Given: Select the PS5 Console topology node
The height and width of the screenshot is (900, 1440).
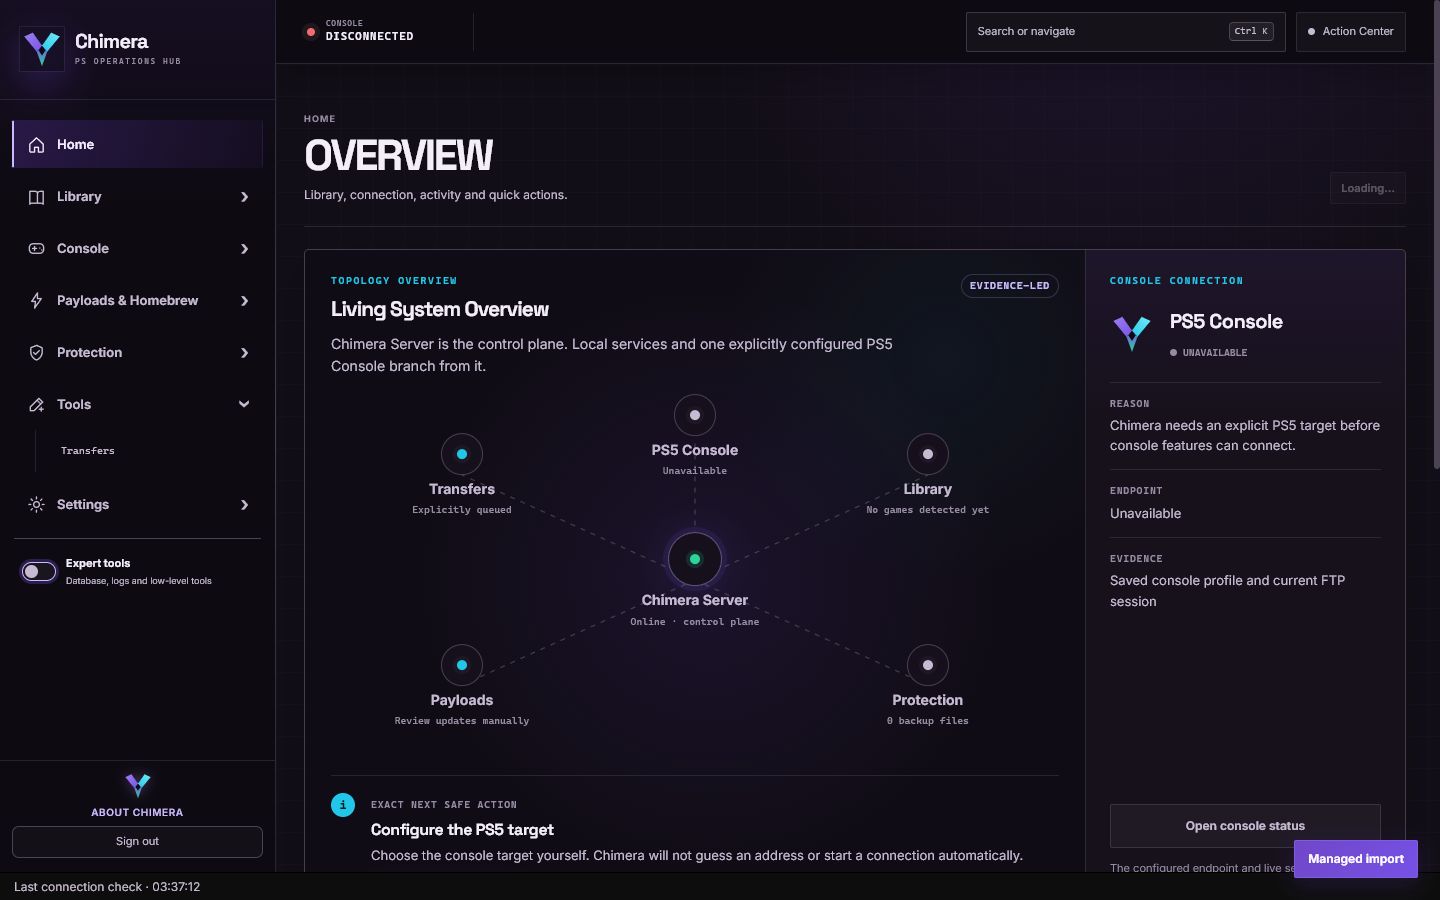Looking at the screenshot, I should (x=695, y=415).
